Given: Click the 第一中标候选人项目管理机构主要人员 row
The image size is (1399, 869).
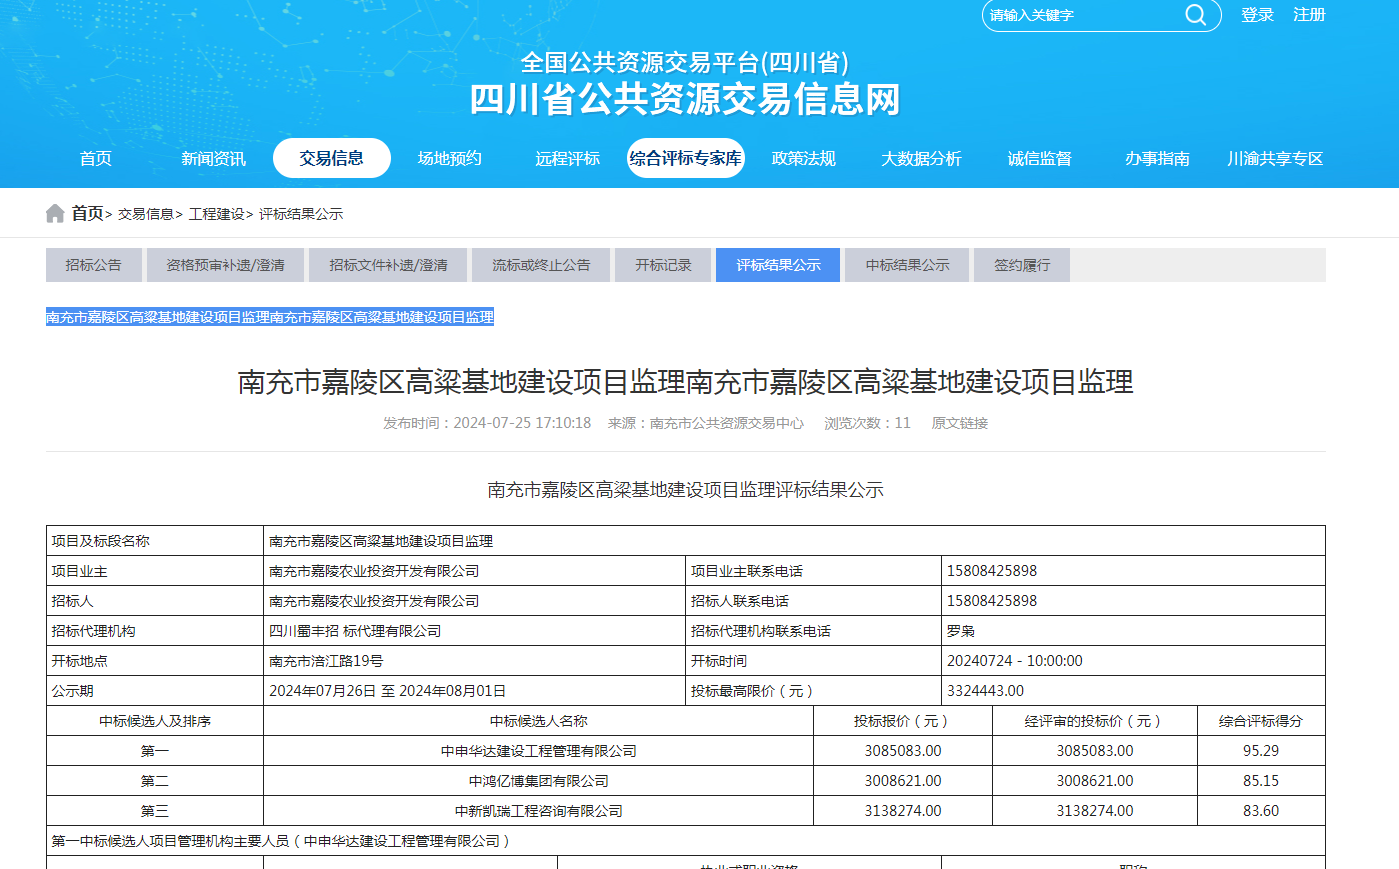Looking at the screenshot, I should pos(686,841).
